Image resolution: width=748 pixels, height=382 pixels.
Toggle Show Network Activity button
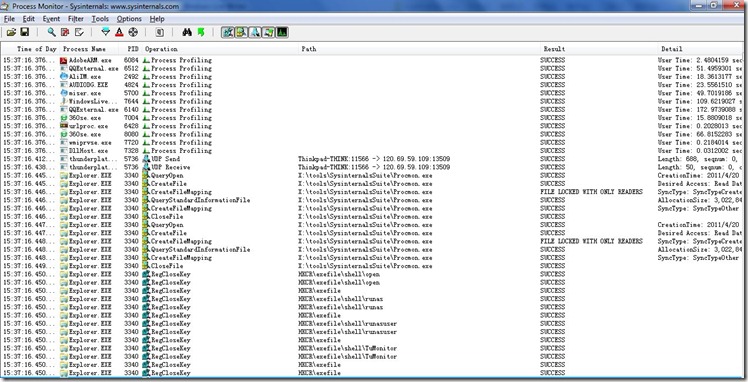point(255,32)
